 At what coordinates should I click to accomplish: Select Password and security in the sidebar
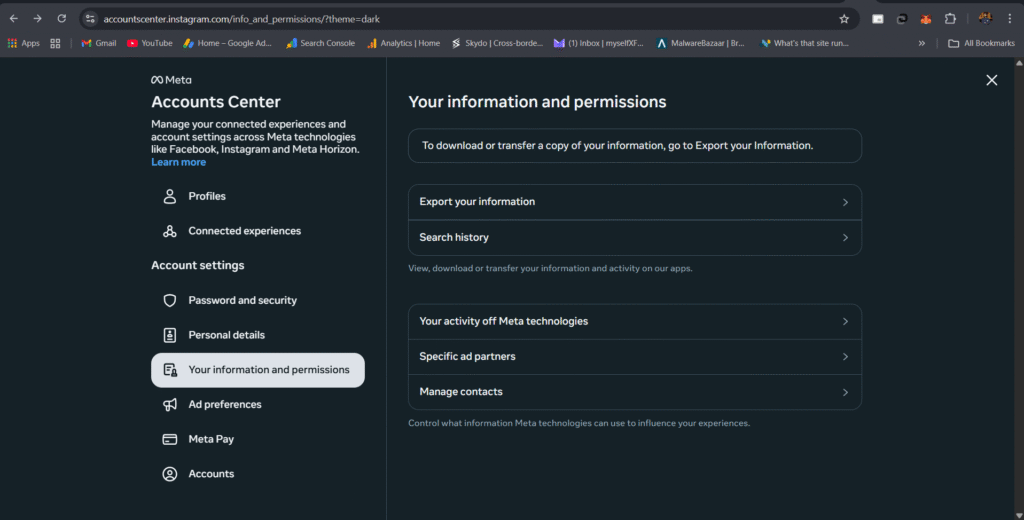258,301
